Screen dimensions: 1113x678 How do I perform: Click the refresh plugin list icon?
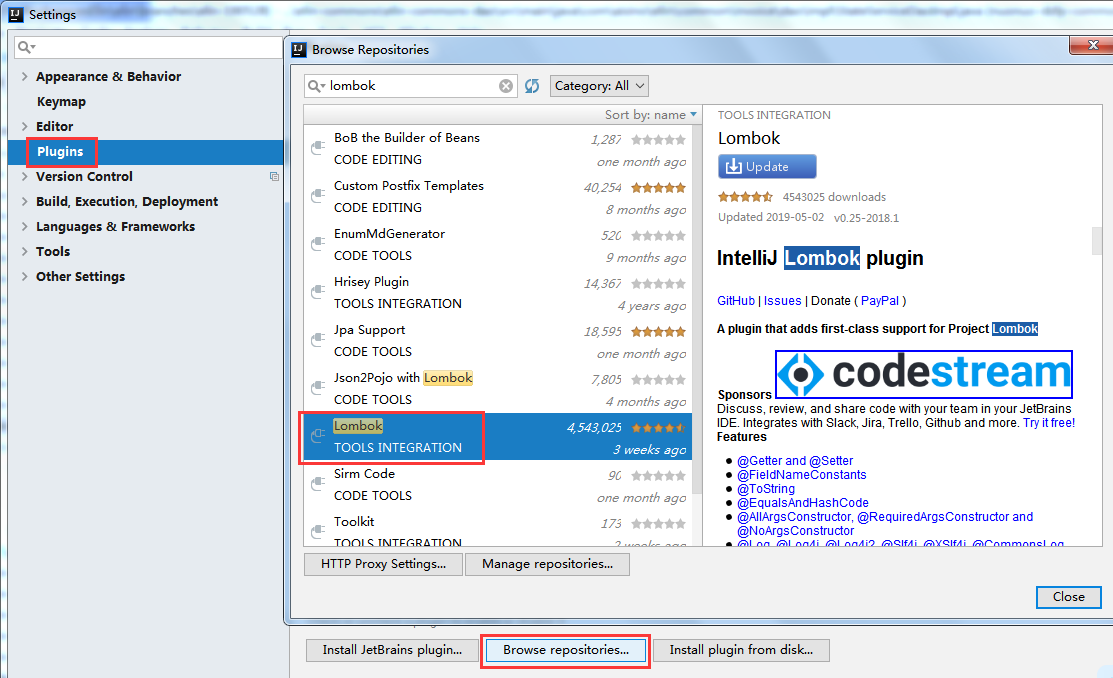point(532,86)
